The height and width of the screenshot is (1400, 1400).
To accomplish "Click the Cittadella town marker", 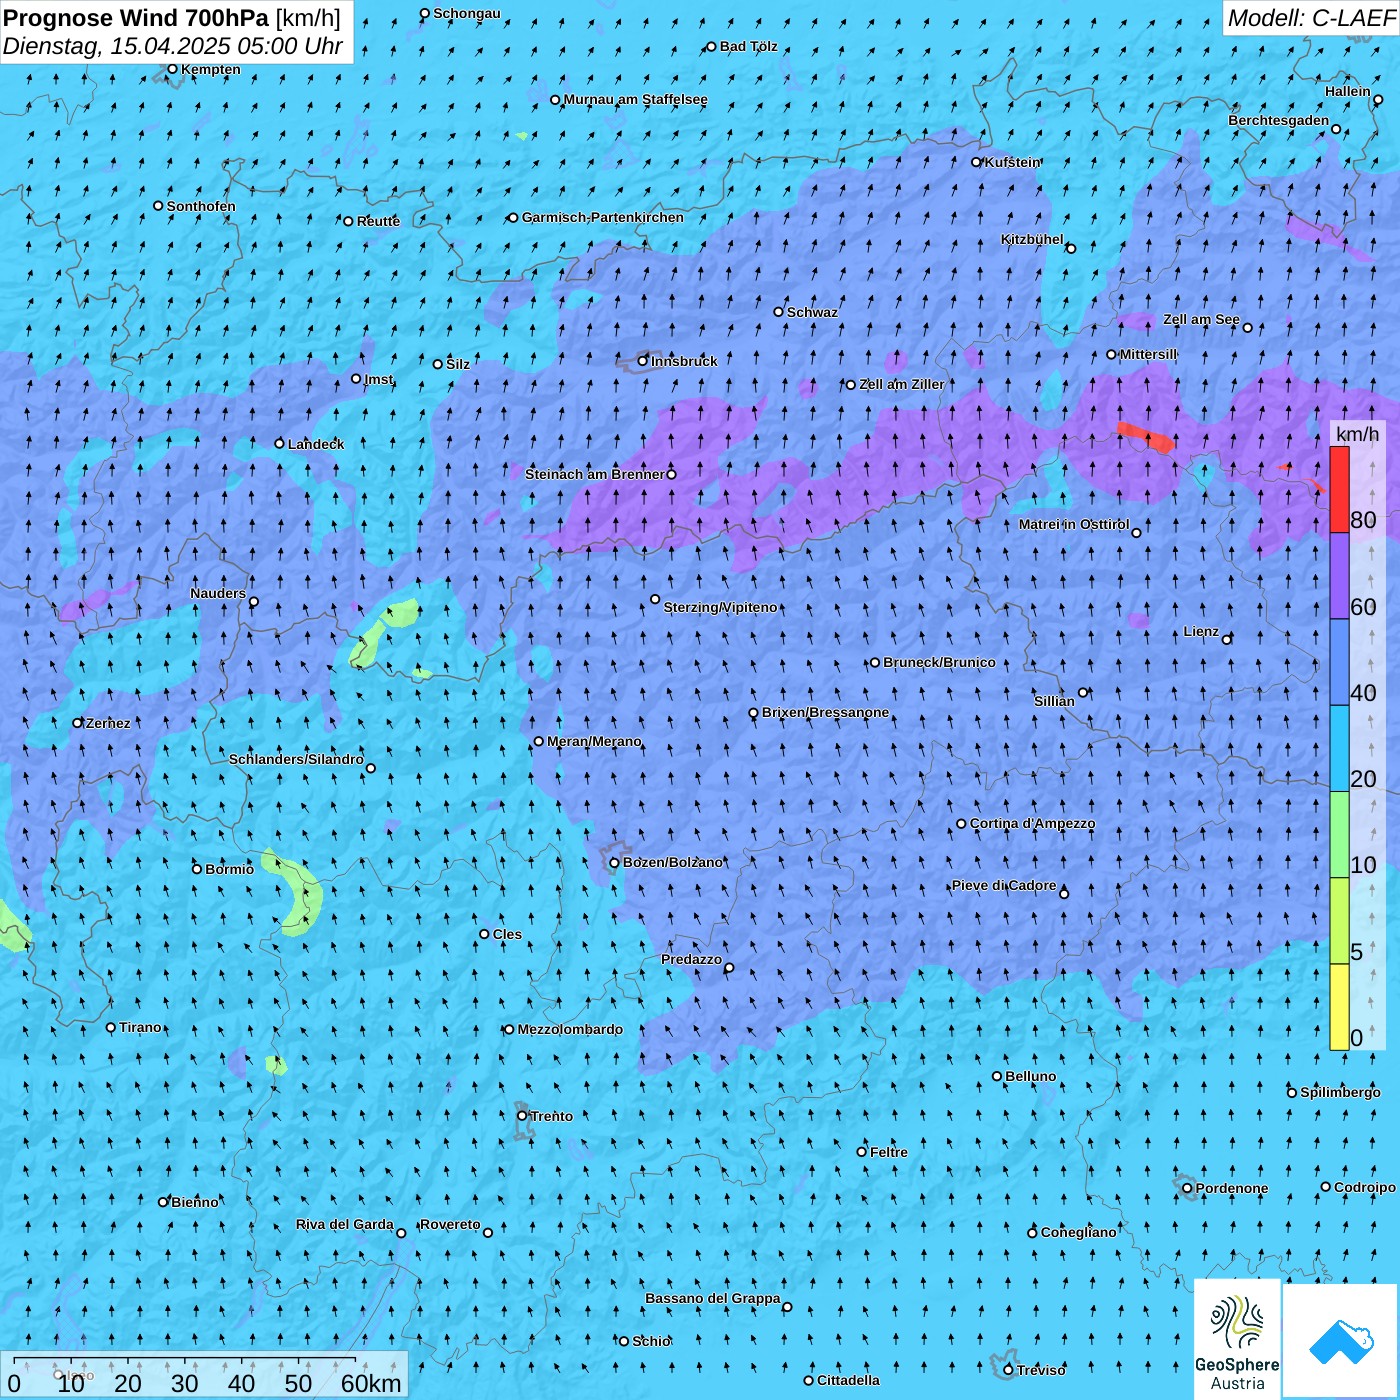I will coord(809,1380).
